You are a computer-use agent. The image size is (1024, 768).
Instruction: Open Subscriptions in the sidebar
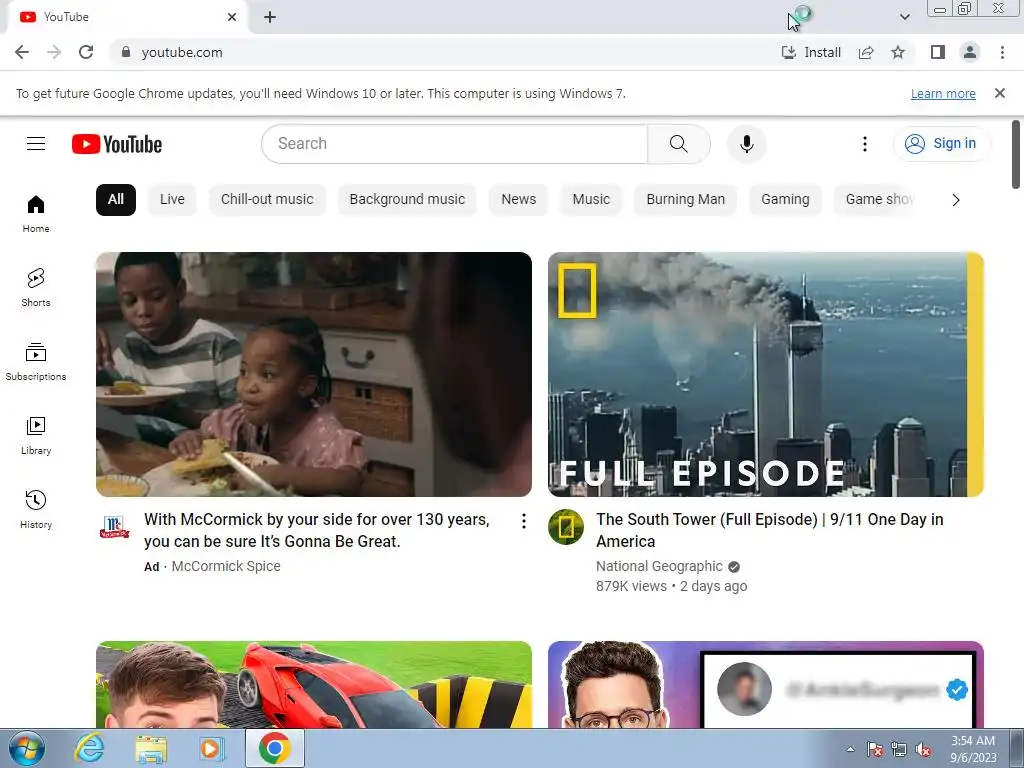(36, 361)
